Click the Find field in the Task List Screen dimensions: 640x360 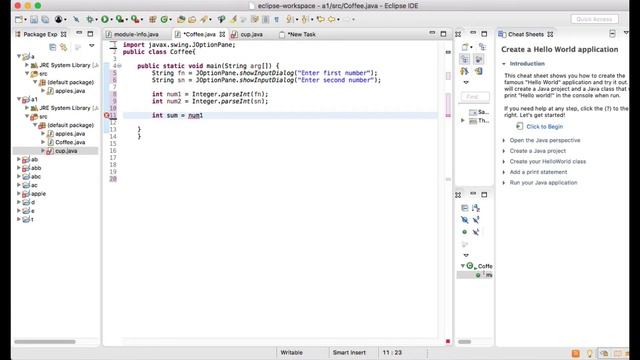[x=475, y=97]
